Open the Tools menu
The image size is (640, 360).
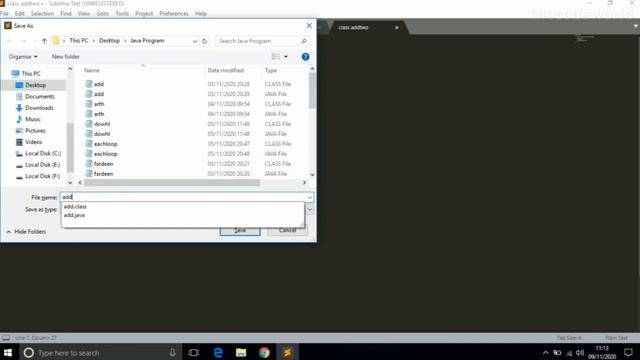[122, 13]
